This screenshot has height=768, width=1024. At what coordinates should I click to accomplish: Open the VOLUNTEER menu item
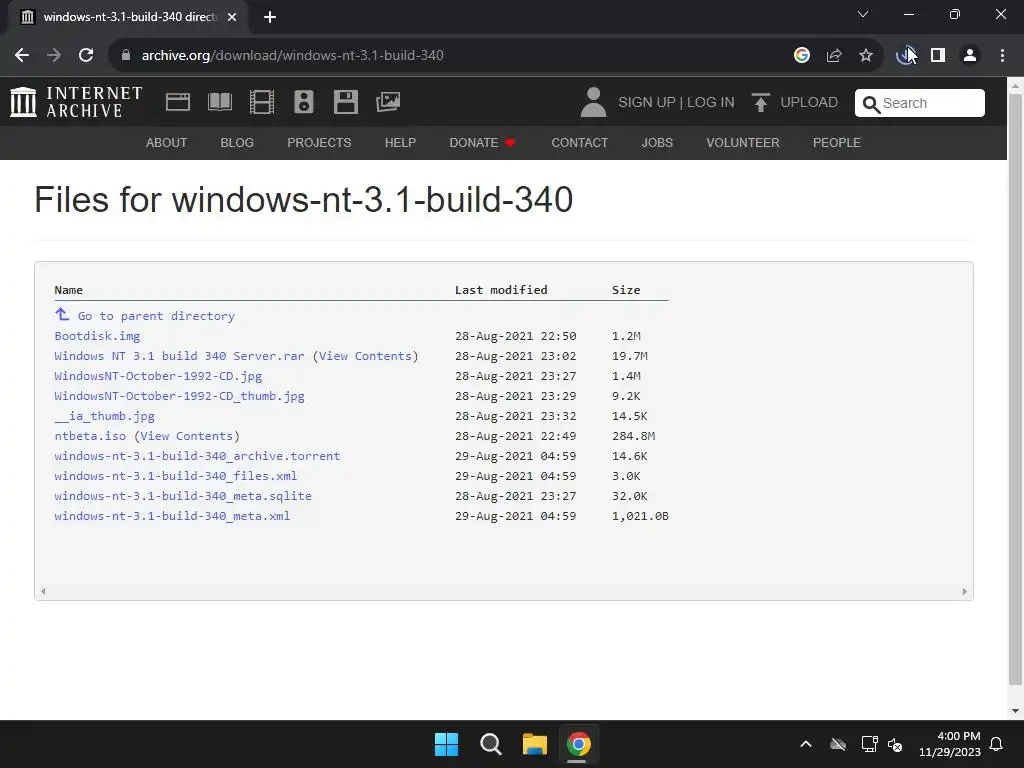(x=743, y=142)
